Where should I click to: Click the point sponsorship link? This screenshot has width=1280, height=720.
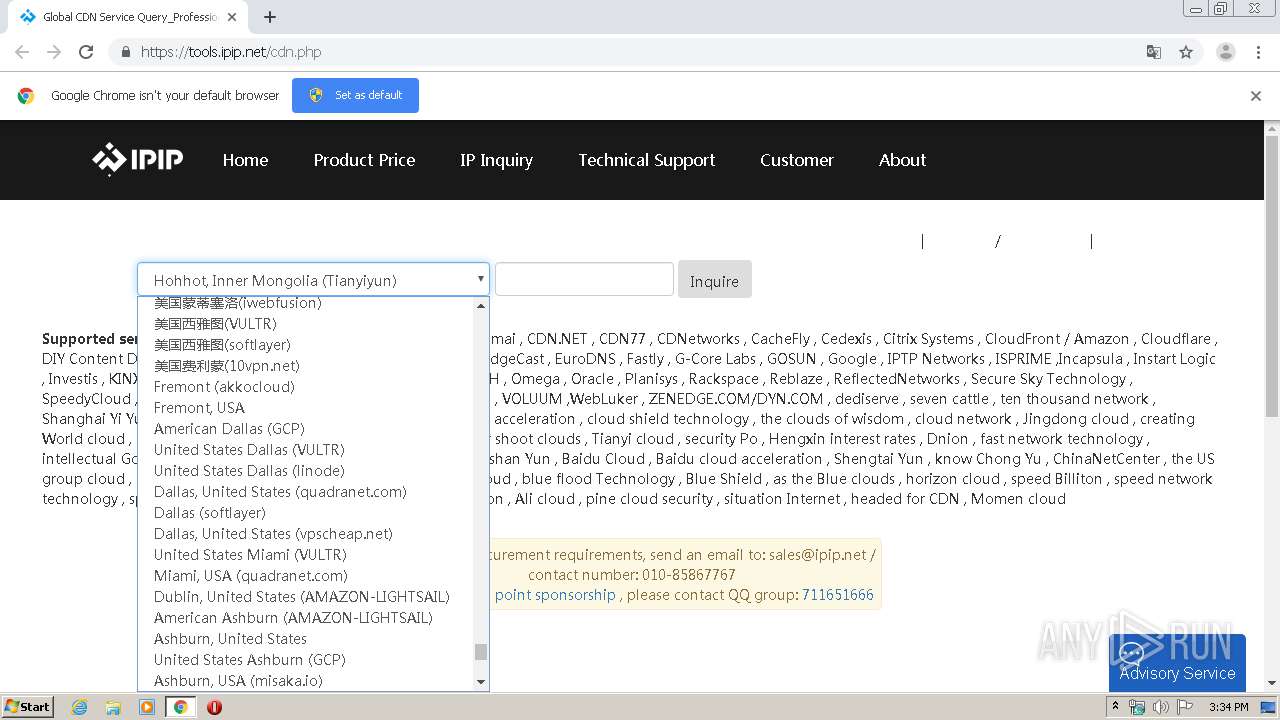coord(555,595)
